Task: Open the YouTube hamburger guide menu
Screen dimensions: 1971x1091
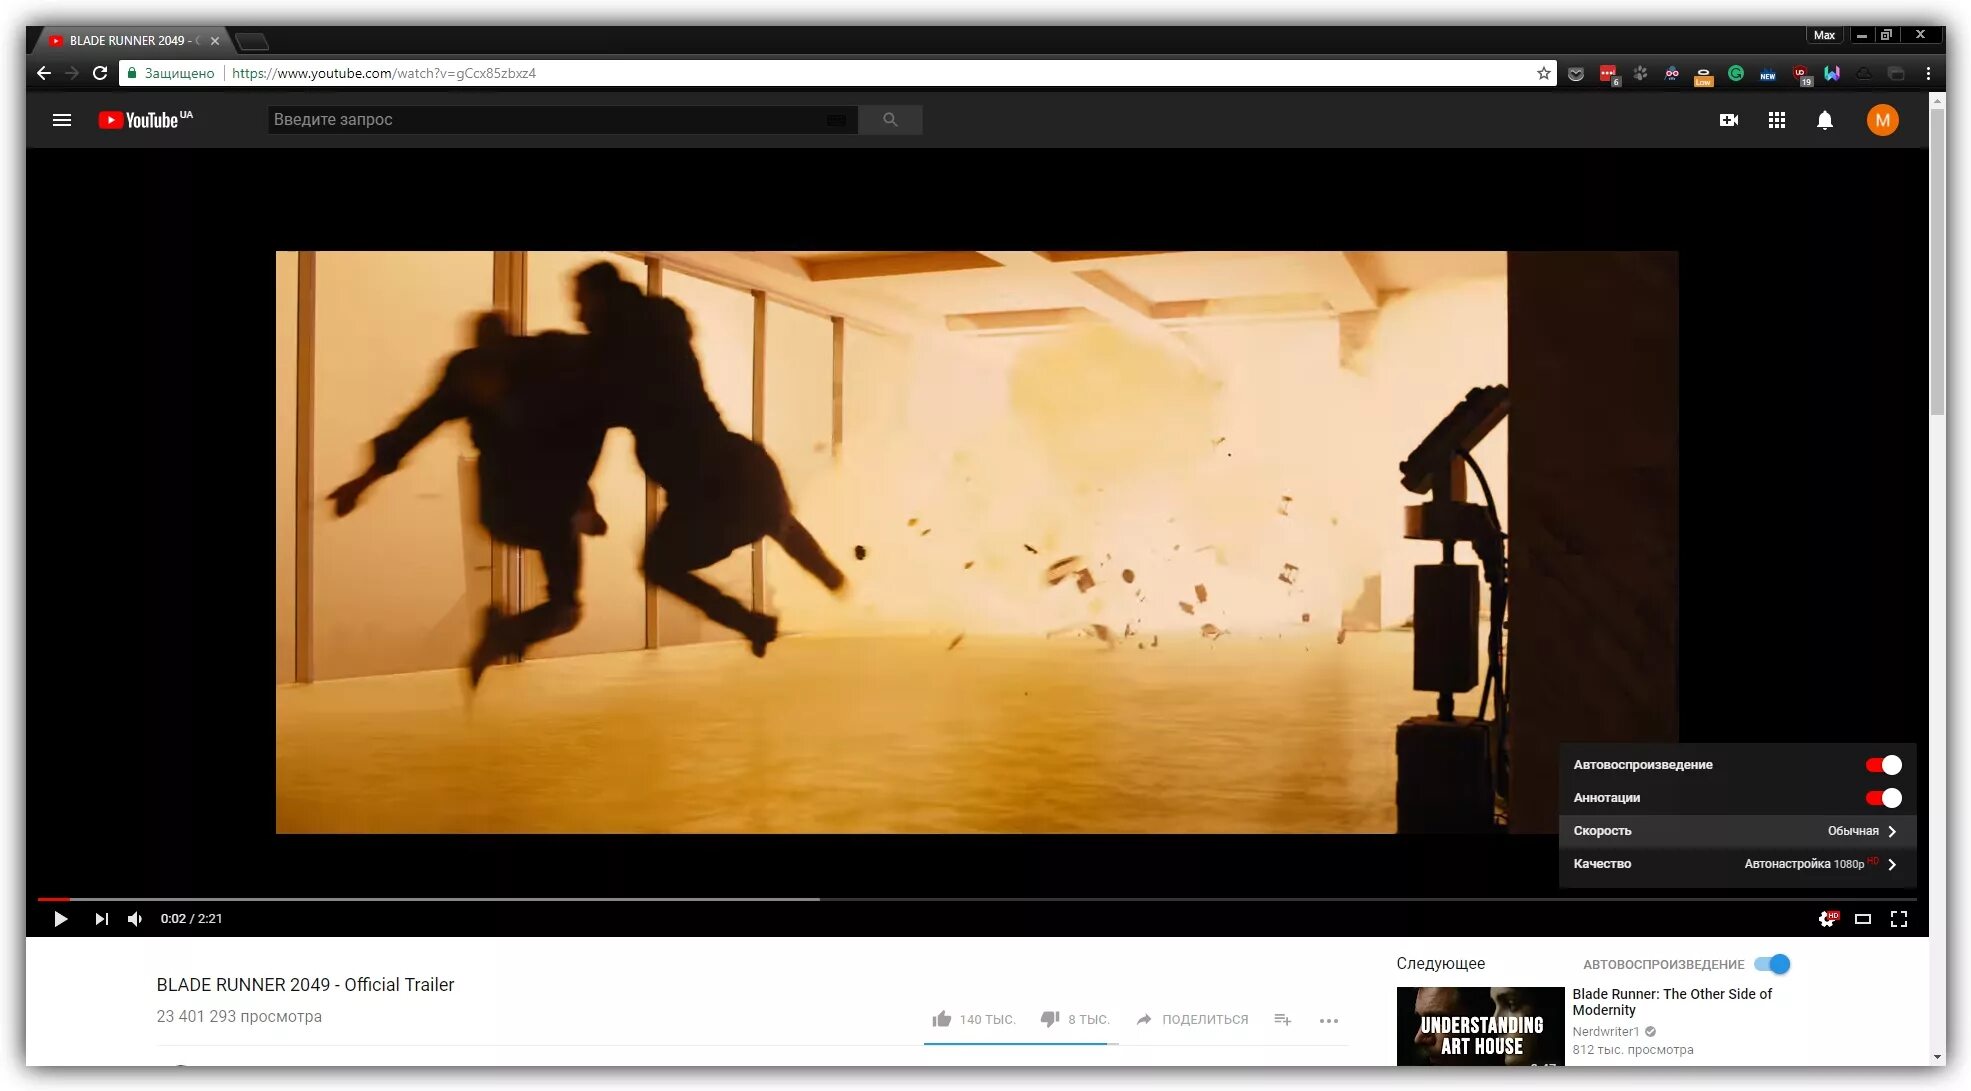Action: 62,120
